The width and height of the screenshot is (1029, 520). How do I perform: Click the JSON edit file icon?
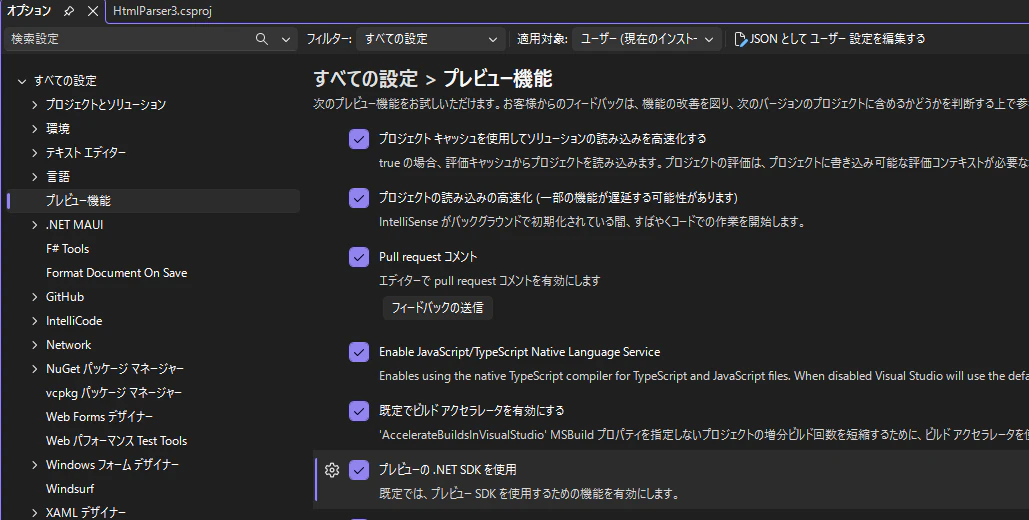click(x=740, y=39)
